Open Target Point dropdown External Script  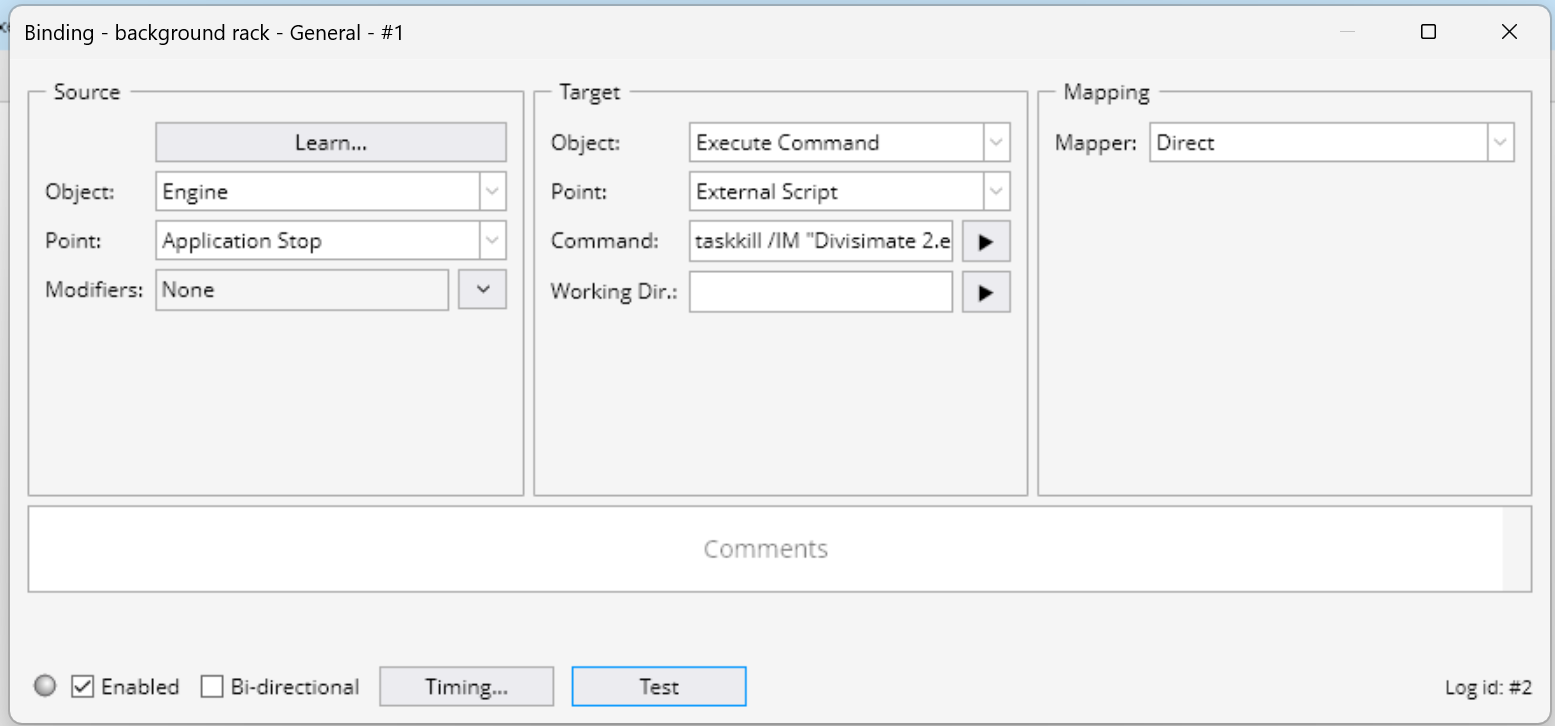tap(995, 192)
